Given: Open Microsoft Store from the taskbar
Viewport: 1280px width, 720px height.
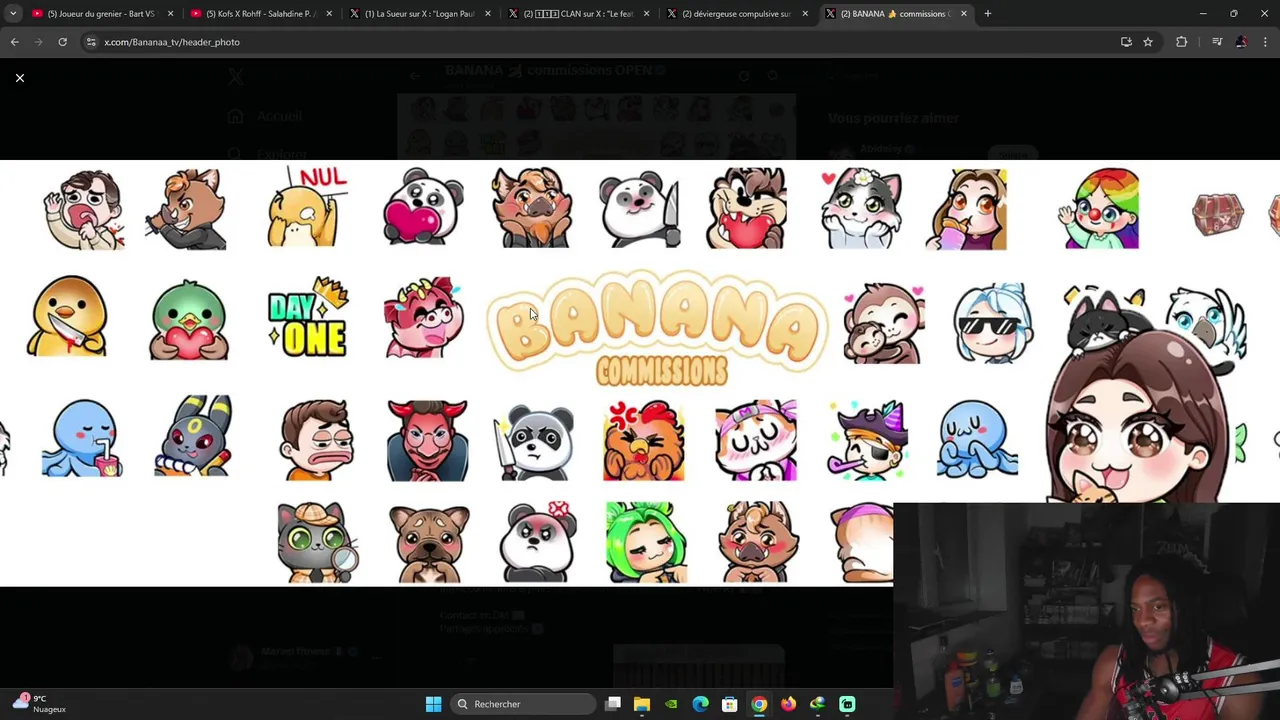Looking at the screenshot, I should [730, 704].
